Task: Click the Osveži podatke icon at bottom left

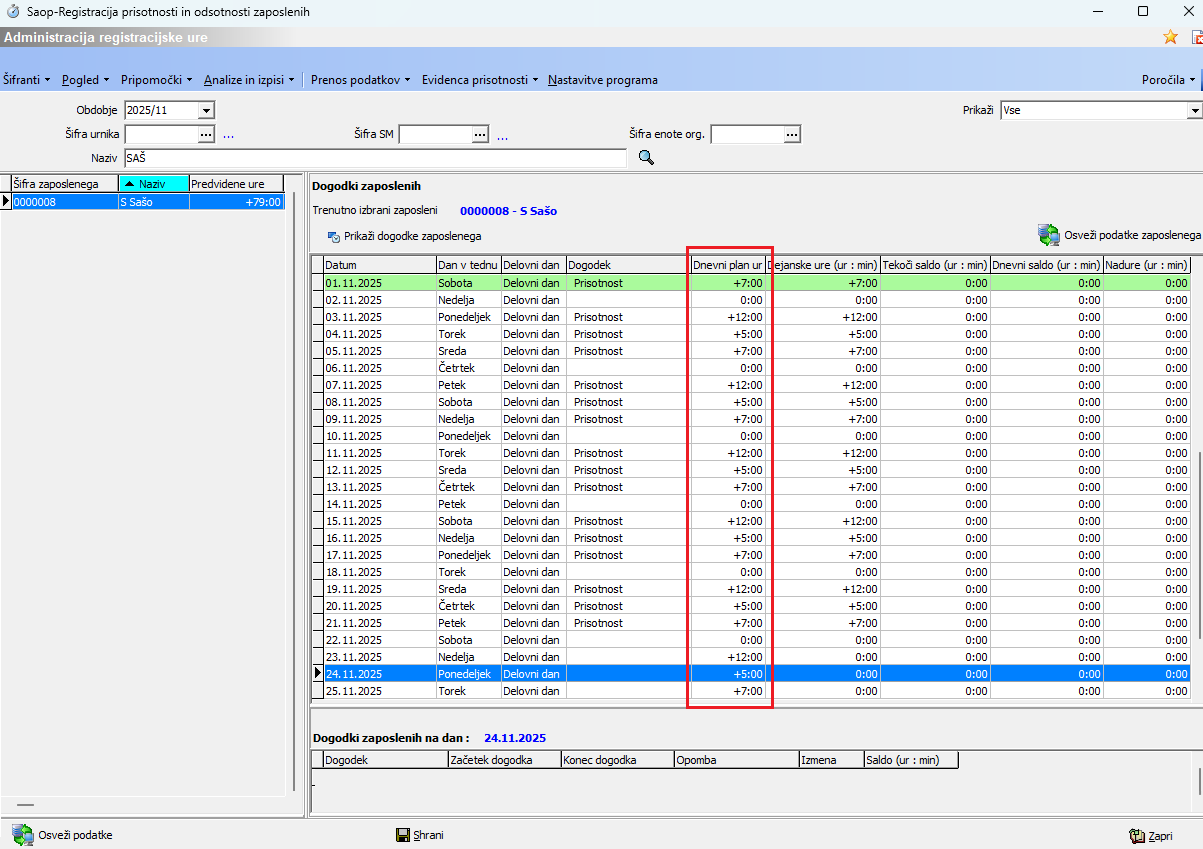Action: [x=22, y=835]
